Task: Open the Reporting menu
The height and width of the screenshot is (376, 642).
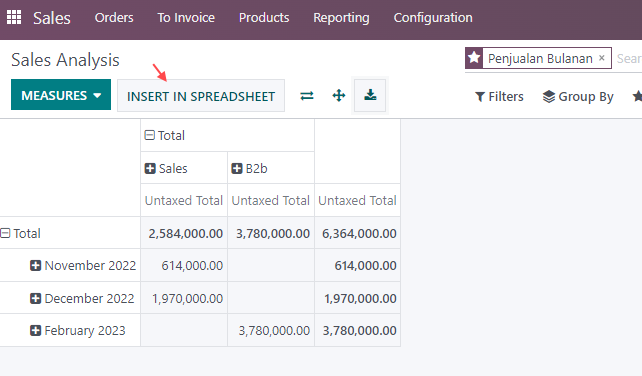Action: (341, 18)
